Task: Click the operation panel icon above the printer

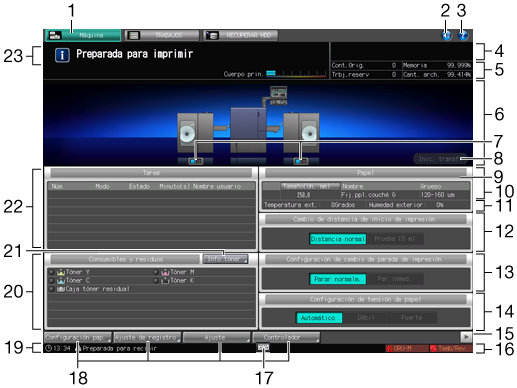Action: click(278, 95)
